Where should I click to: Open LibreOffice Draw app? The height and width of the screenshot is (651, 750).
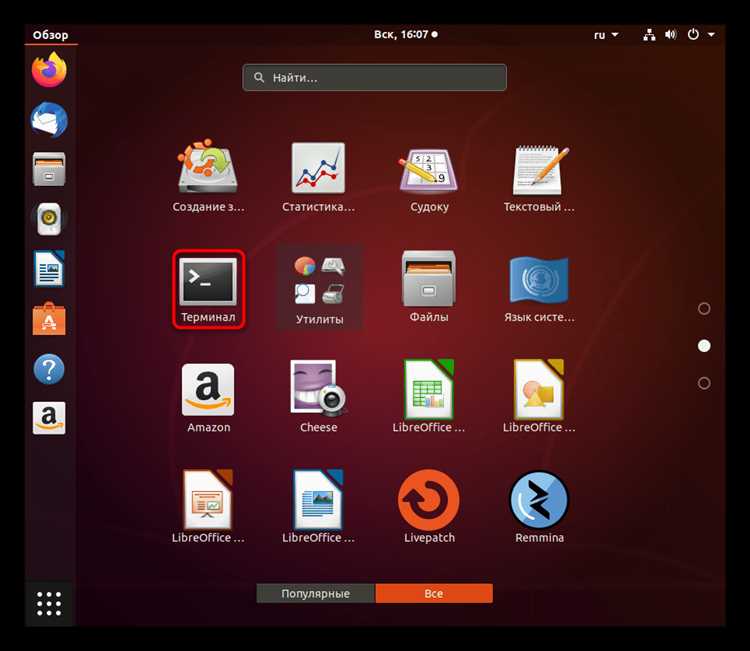pos(539,397)
